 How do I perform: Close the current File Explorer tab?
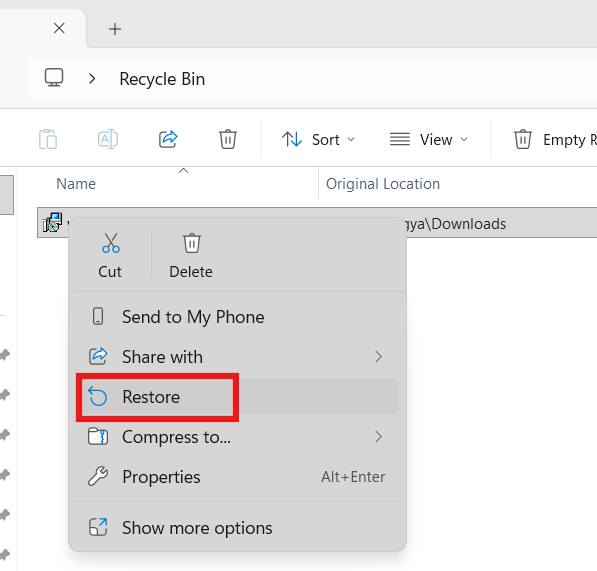(59, 28)
